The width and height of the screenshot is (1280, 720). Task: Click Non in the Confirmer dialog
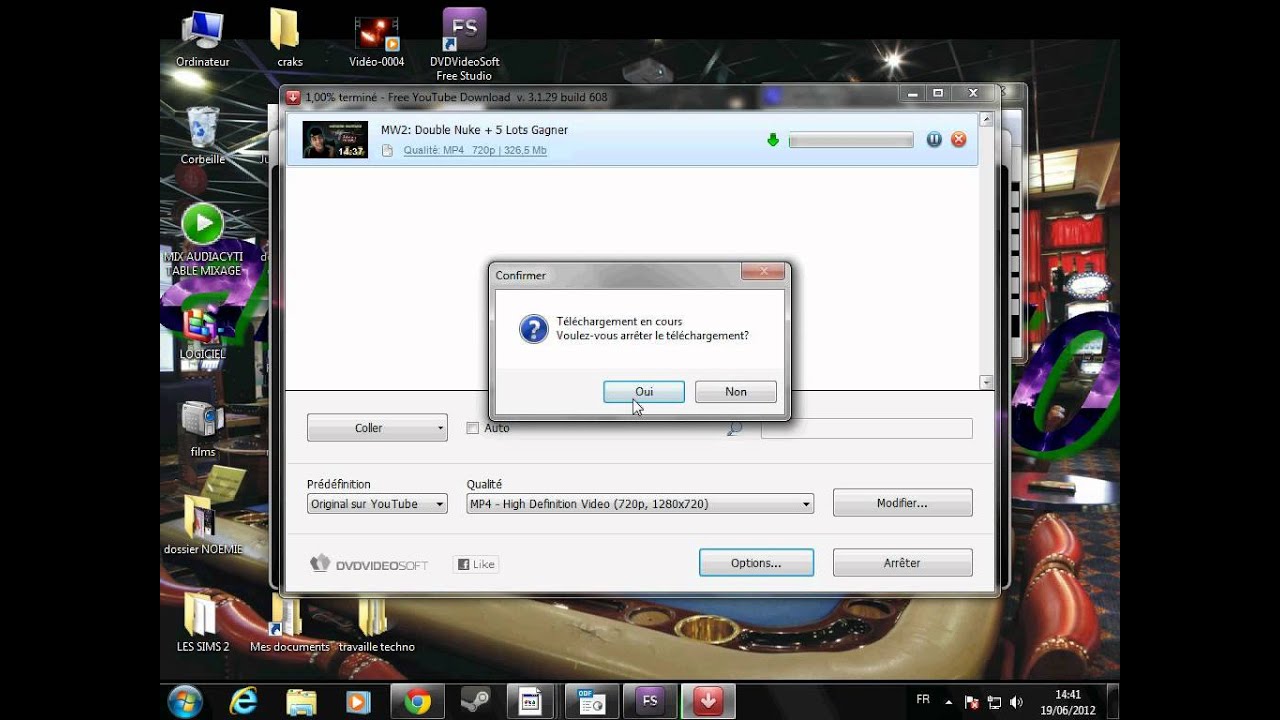tap(736, 392)
